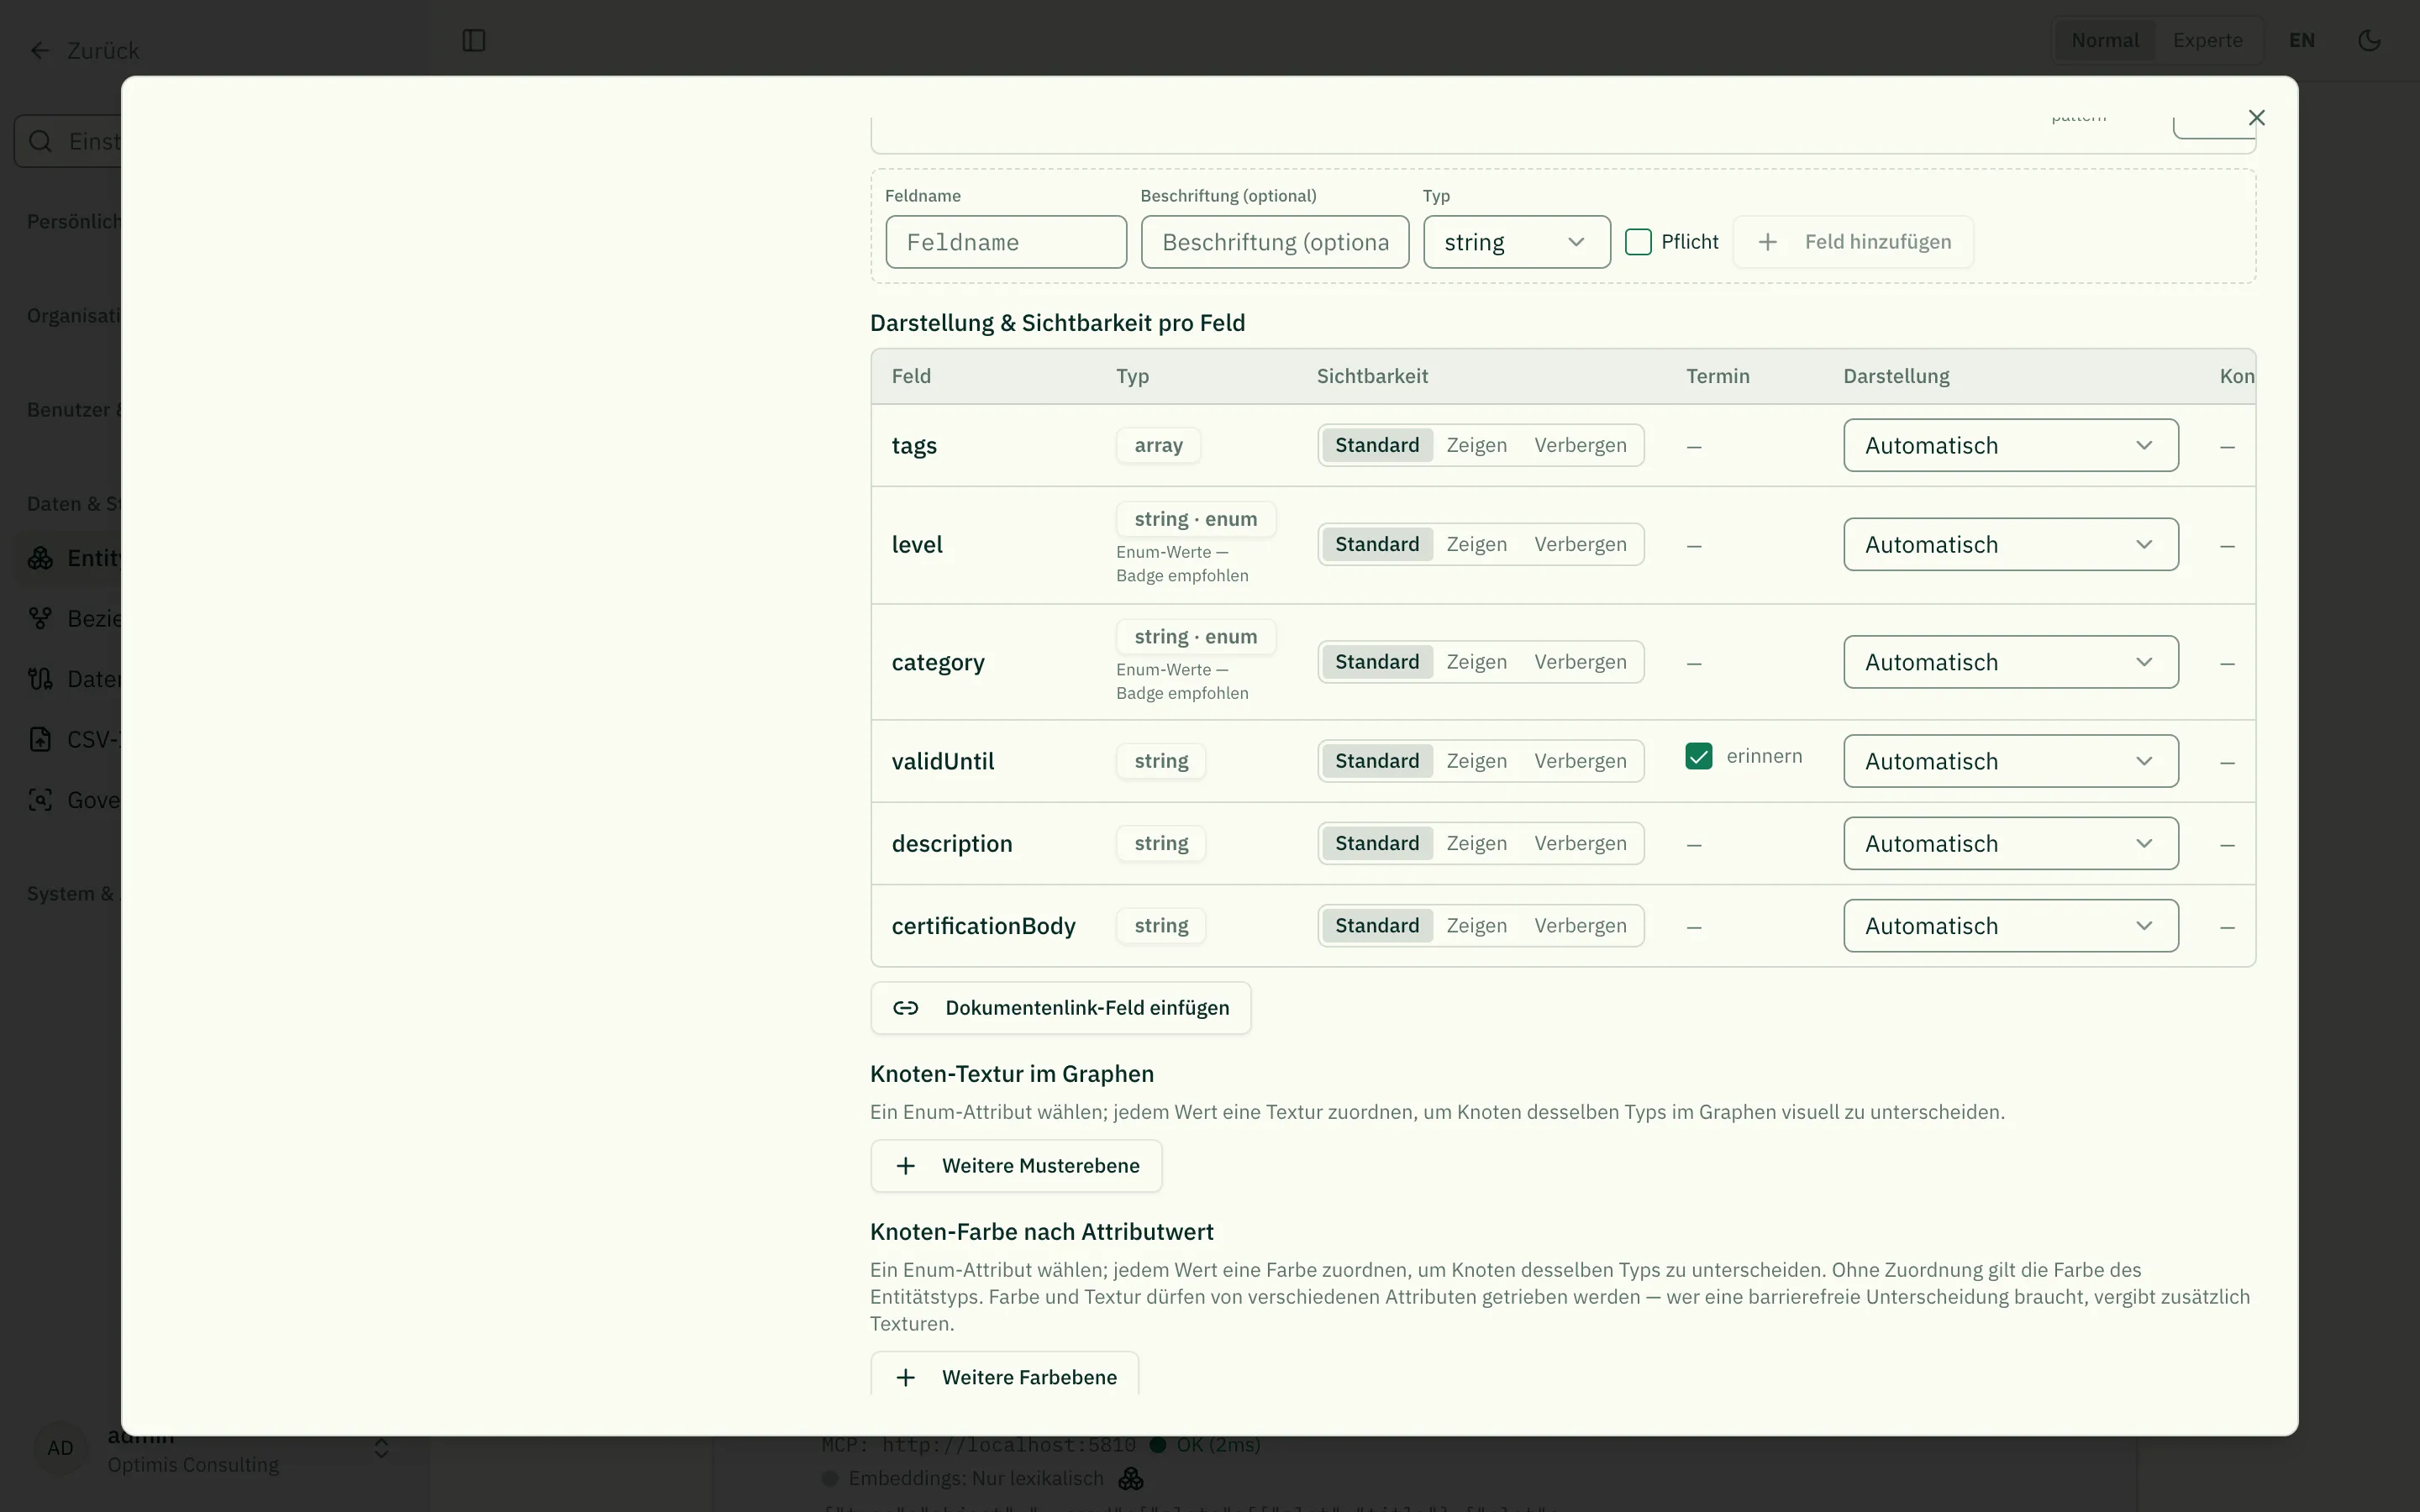Expand the user account switcher chevrons
The image size is (2420, 1512).
381,1448
